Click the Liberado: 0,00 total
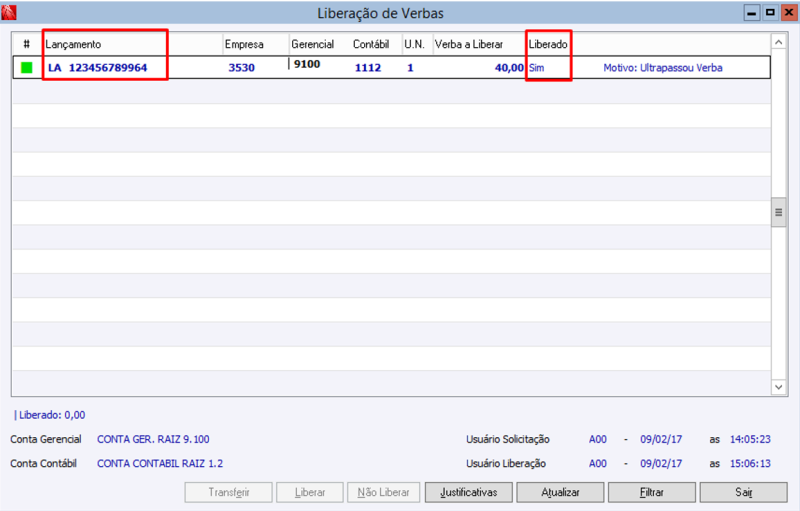Image resolution: width=800 pixels, height=511 pixels. tap(52, 415)
